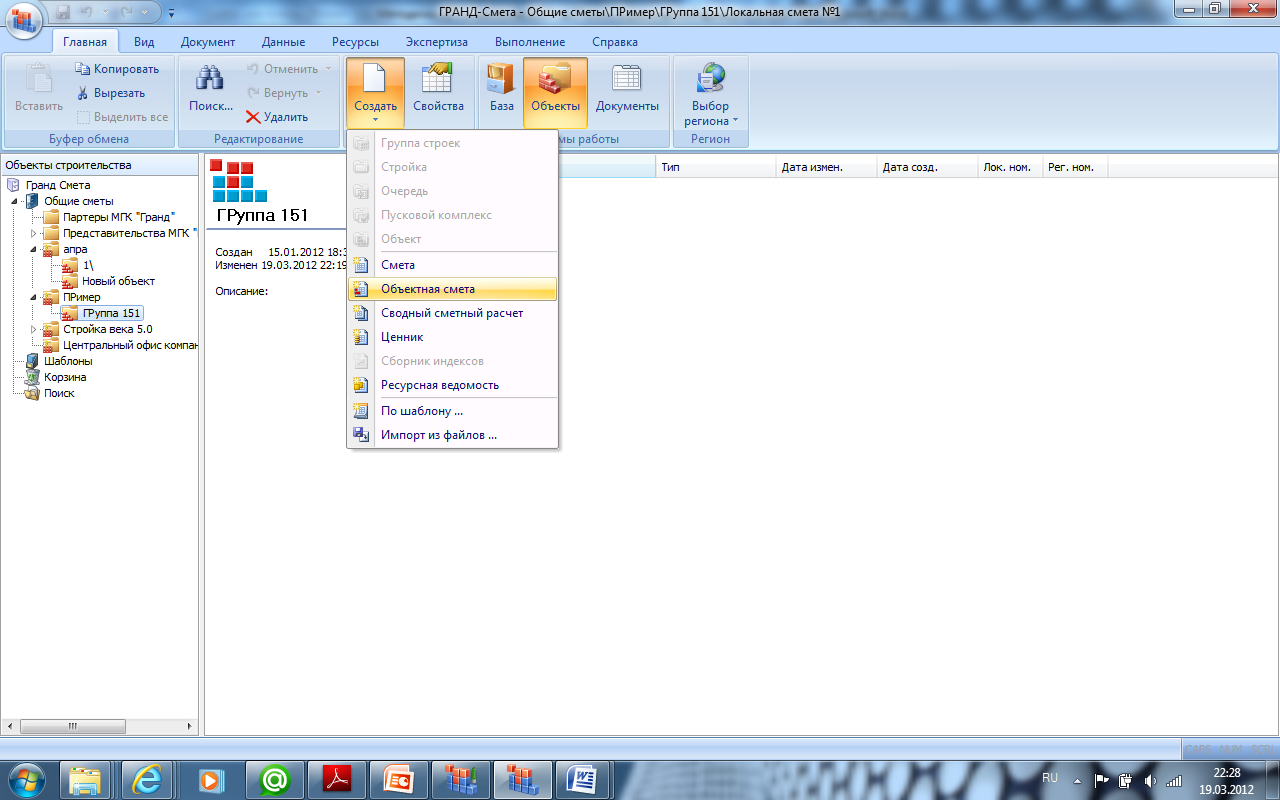The image size is (1280, 800).
Task: Open the PowerPoint taskbar icon
Action: [x=397, y=778]
